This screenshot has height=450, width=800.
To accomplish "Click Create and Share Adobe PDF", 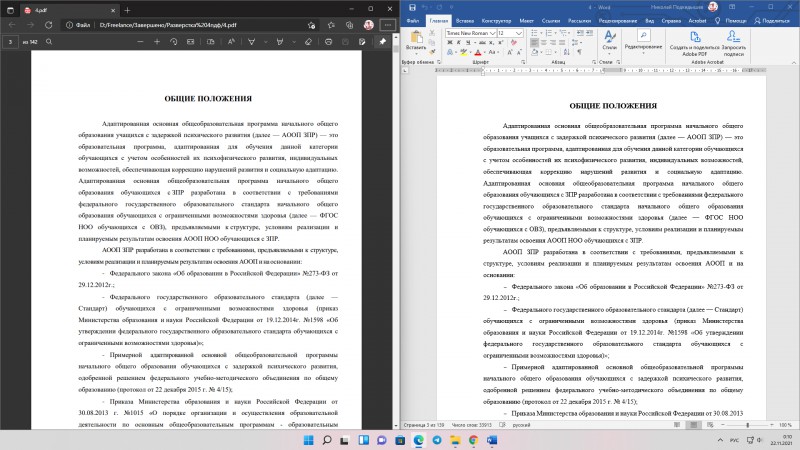I will pos(694,43).
